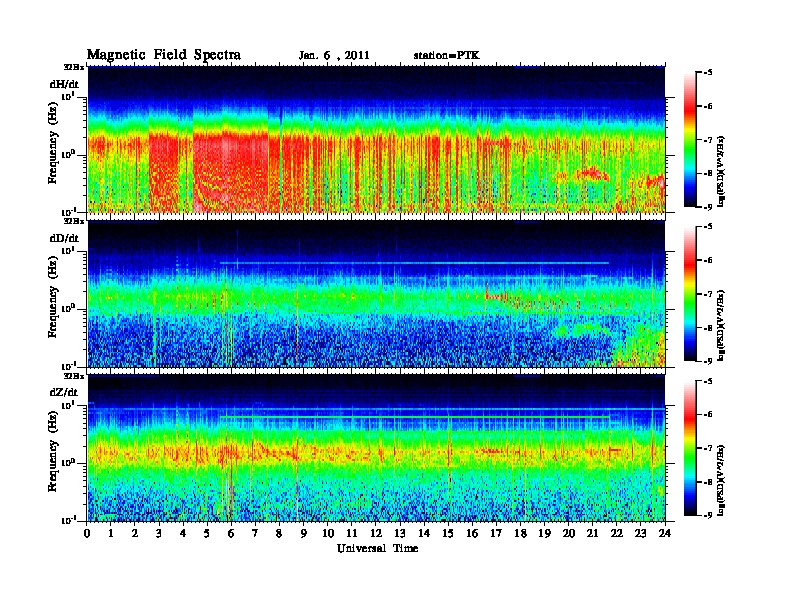Click hour tick label 5 on time axis
792x612 pixels.
pos(207,533)
